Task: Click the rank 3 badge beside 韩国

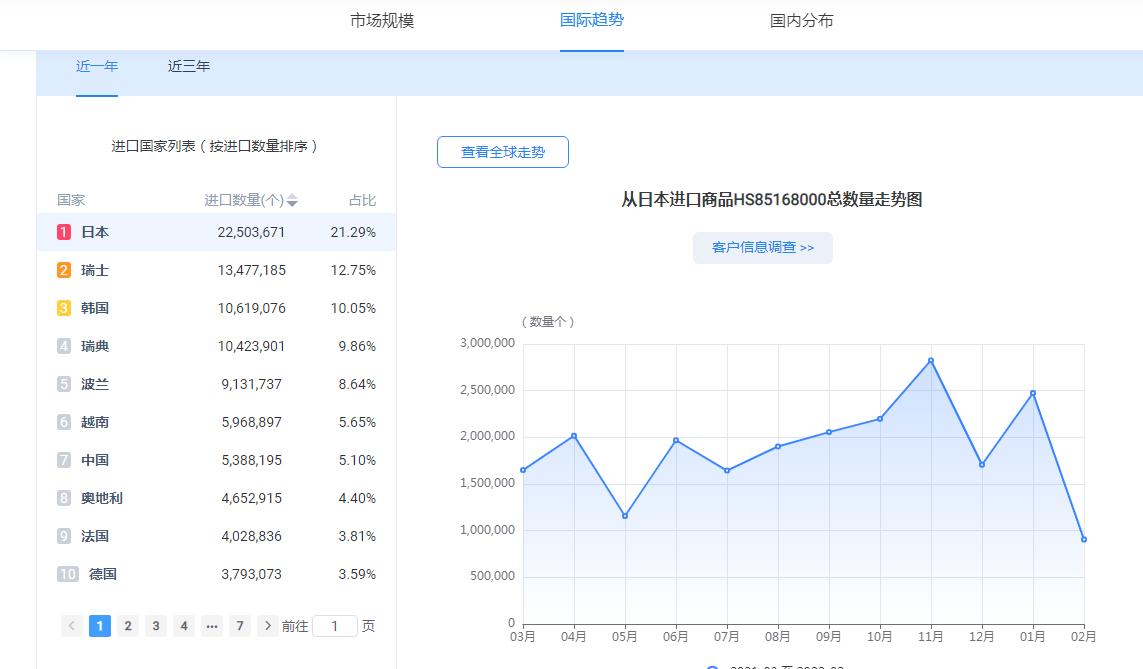Action: click(62, 308)
